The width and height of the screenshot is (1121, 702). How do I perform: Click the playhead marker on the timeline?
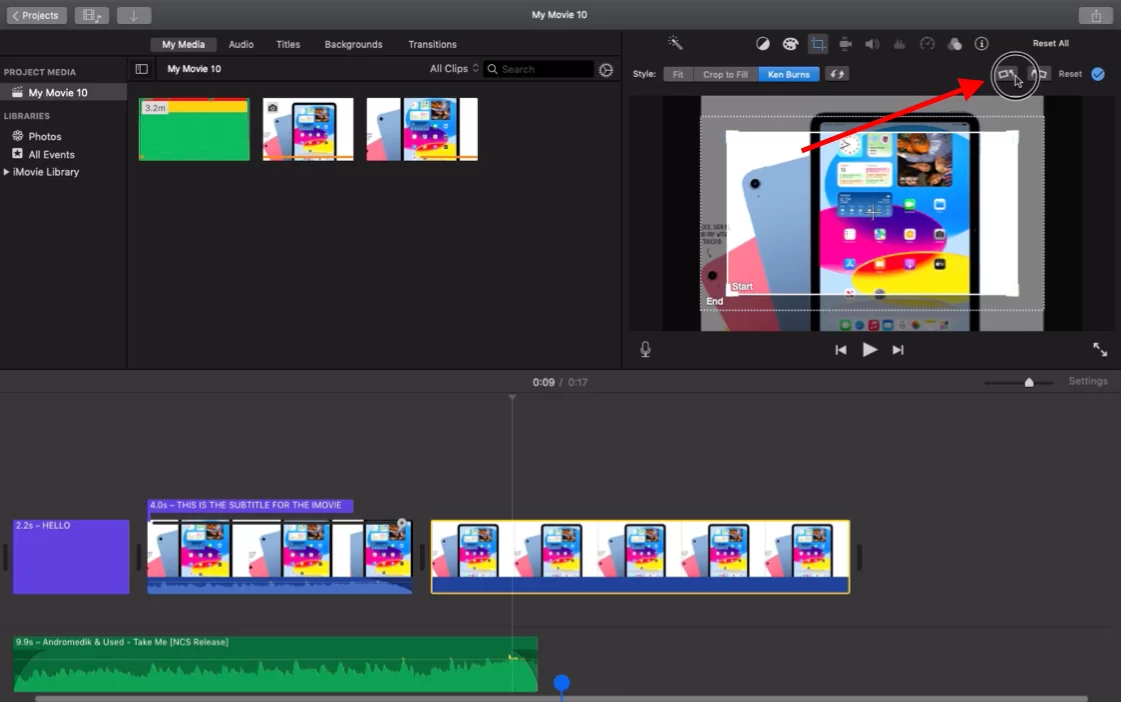tap(512, 397)
